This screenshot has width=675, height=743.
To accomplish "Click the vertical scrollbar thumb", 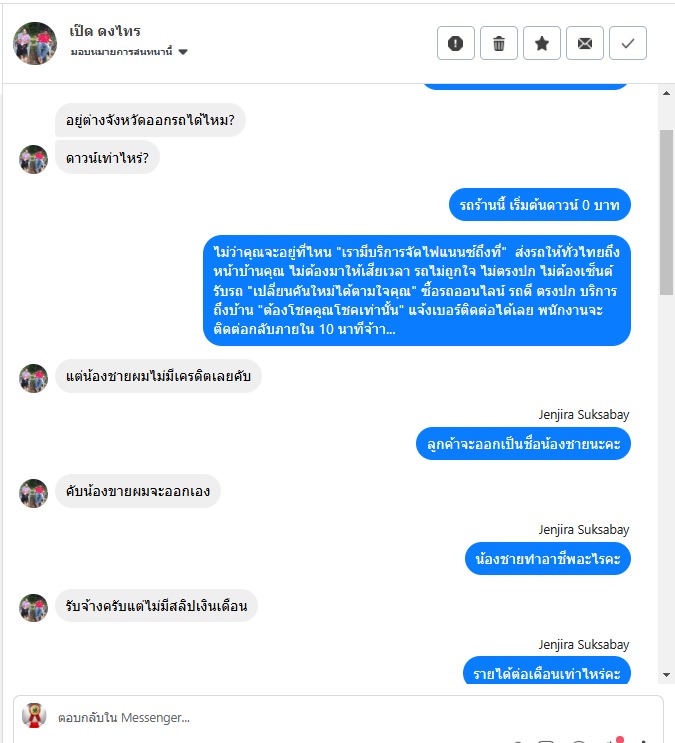I will 666,212.
